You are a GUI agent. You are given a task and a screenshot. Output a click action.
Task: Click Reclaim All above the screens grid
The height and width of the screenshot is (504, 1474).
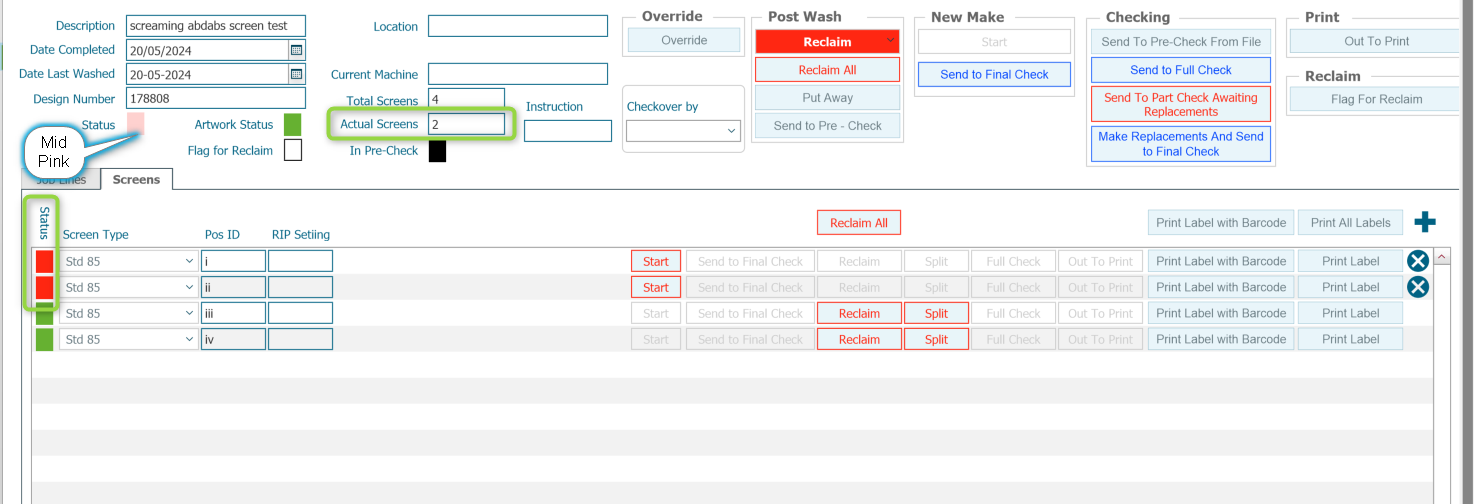(859, 223)
